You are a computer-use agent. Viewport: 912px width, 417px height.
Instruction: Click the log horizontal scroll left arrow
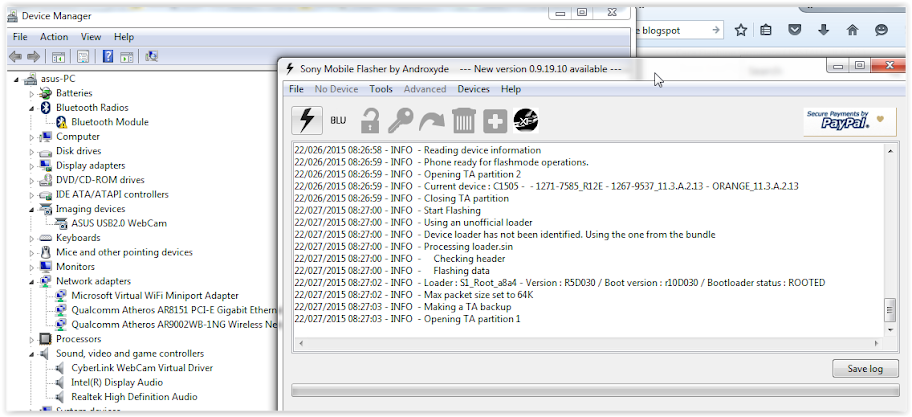coord(301,344)
